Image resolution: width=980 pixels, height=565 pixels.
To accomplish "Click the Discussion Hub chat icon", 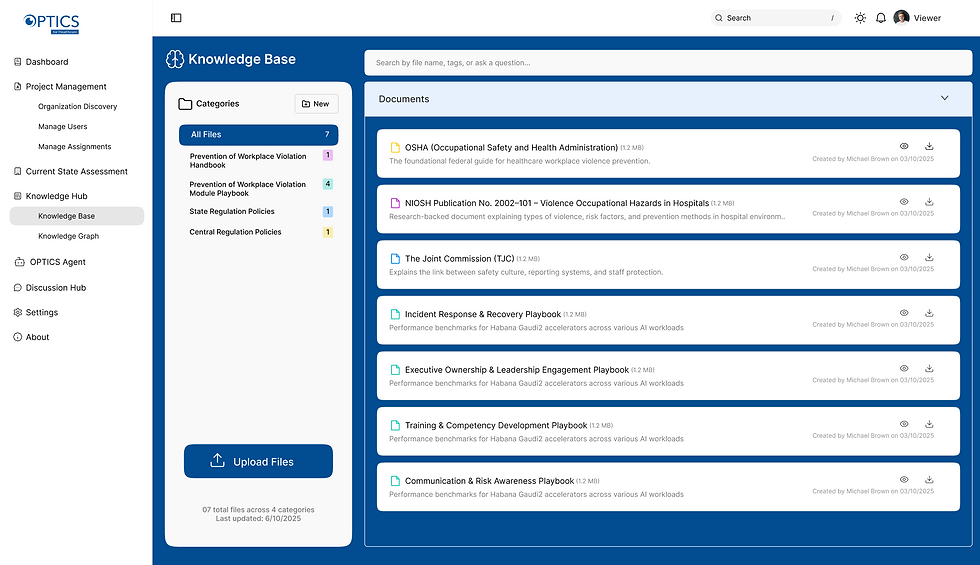I will click(18, 288).
